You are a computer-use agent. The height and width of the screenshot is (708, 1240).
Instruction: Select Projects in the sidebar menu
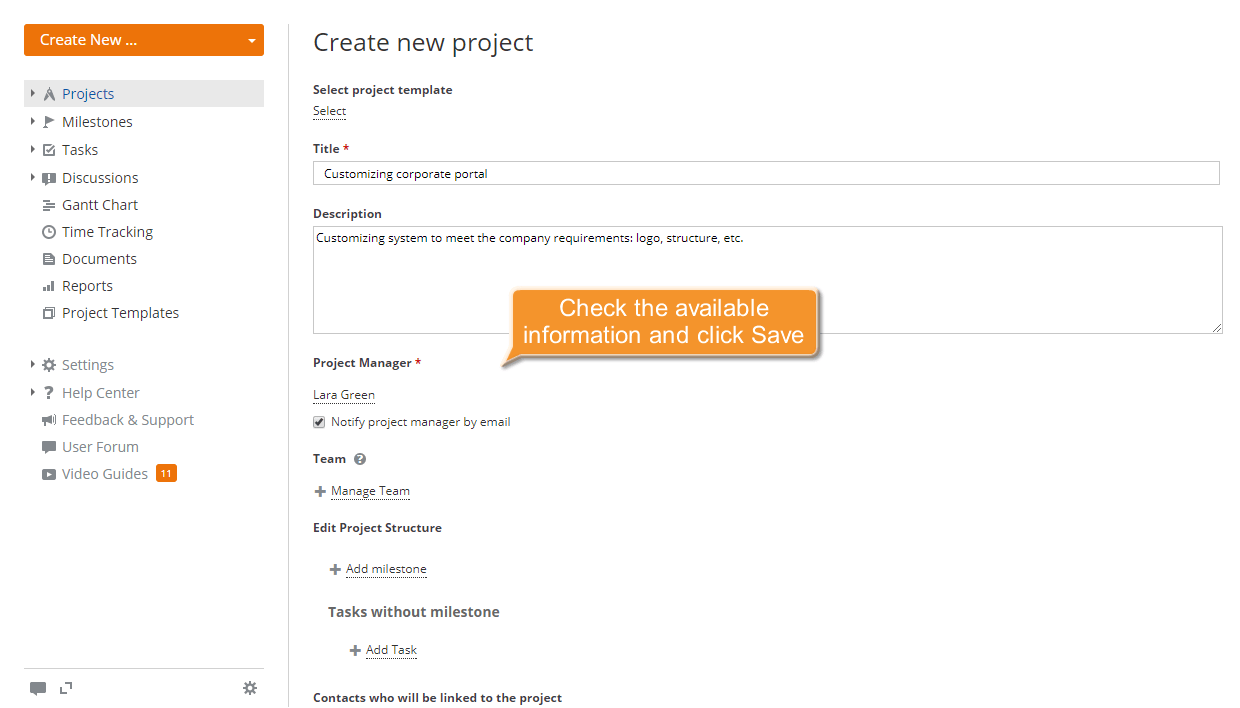88,93
